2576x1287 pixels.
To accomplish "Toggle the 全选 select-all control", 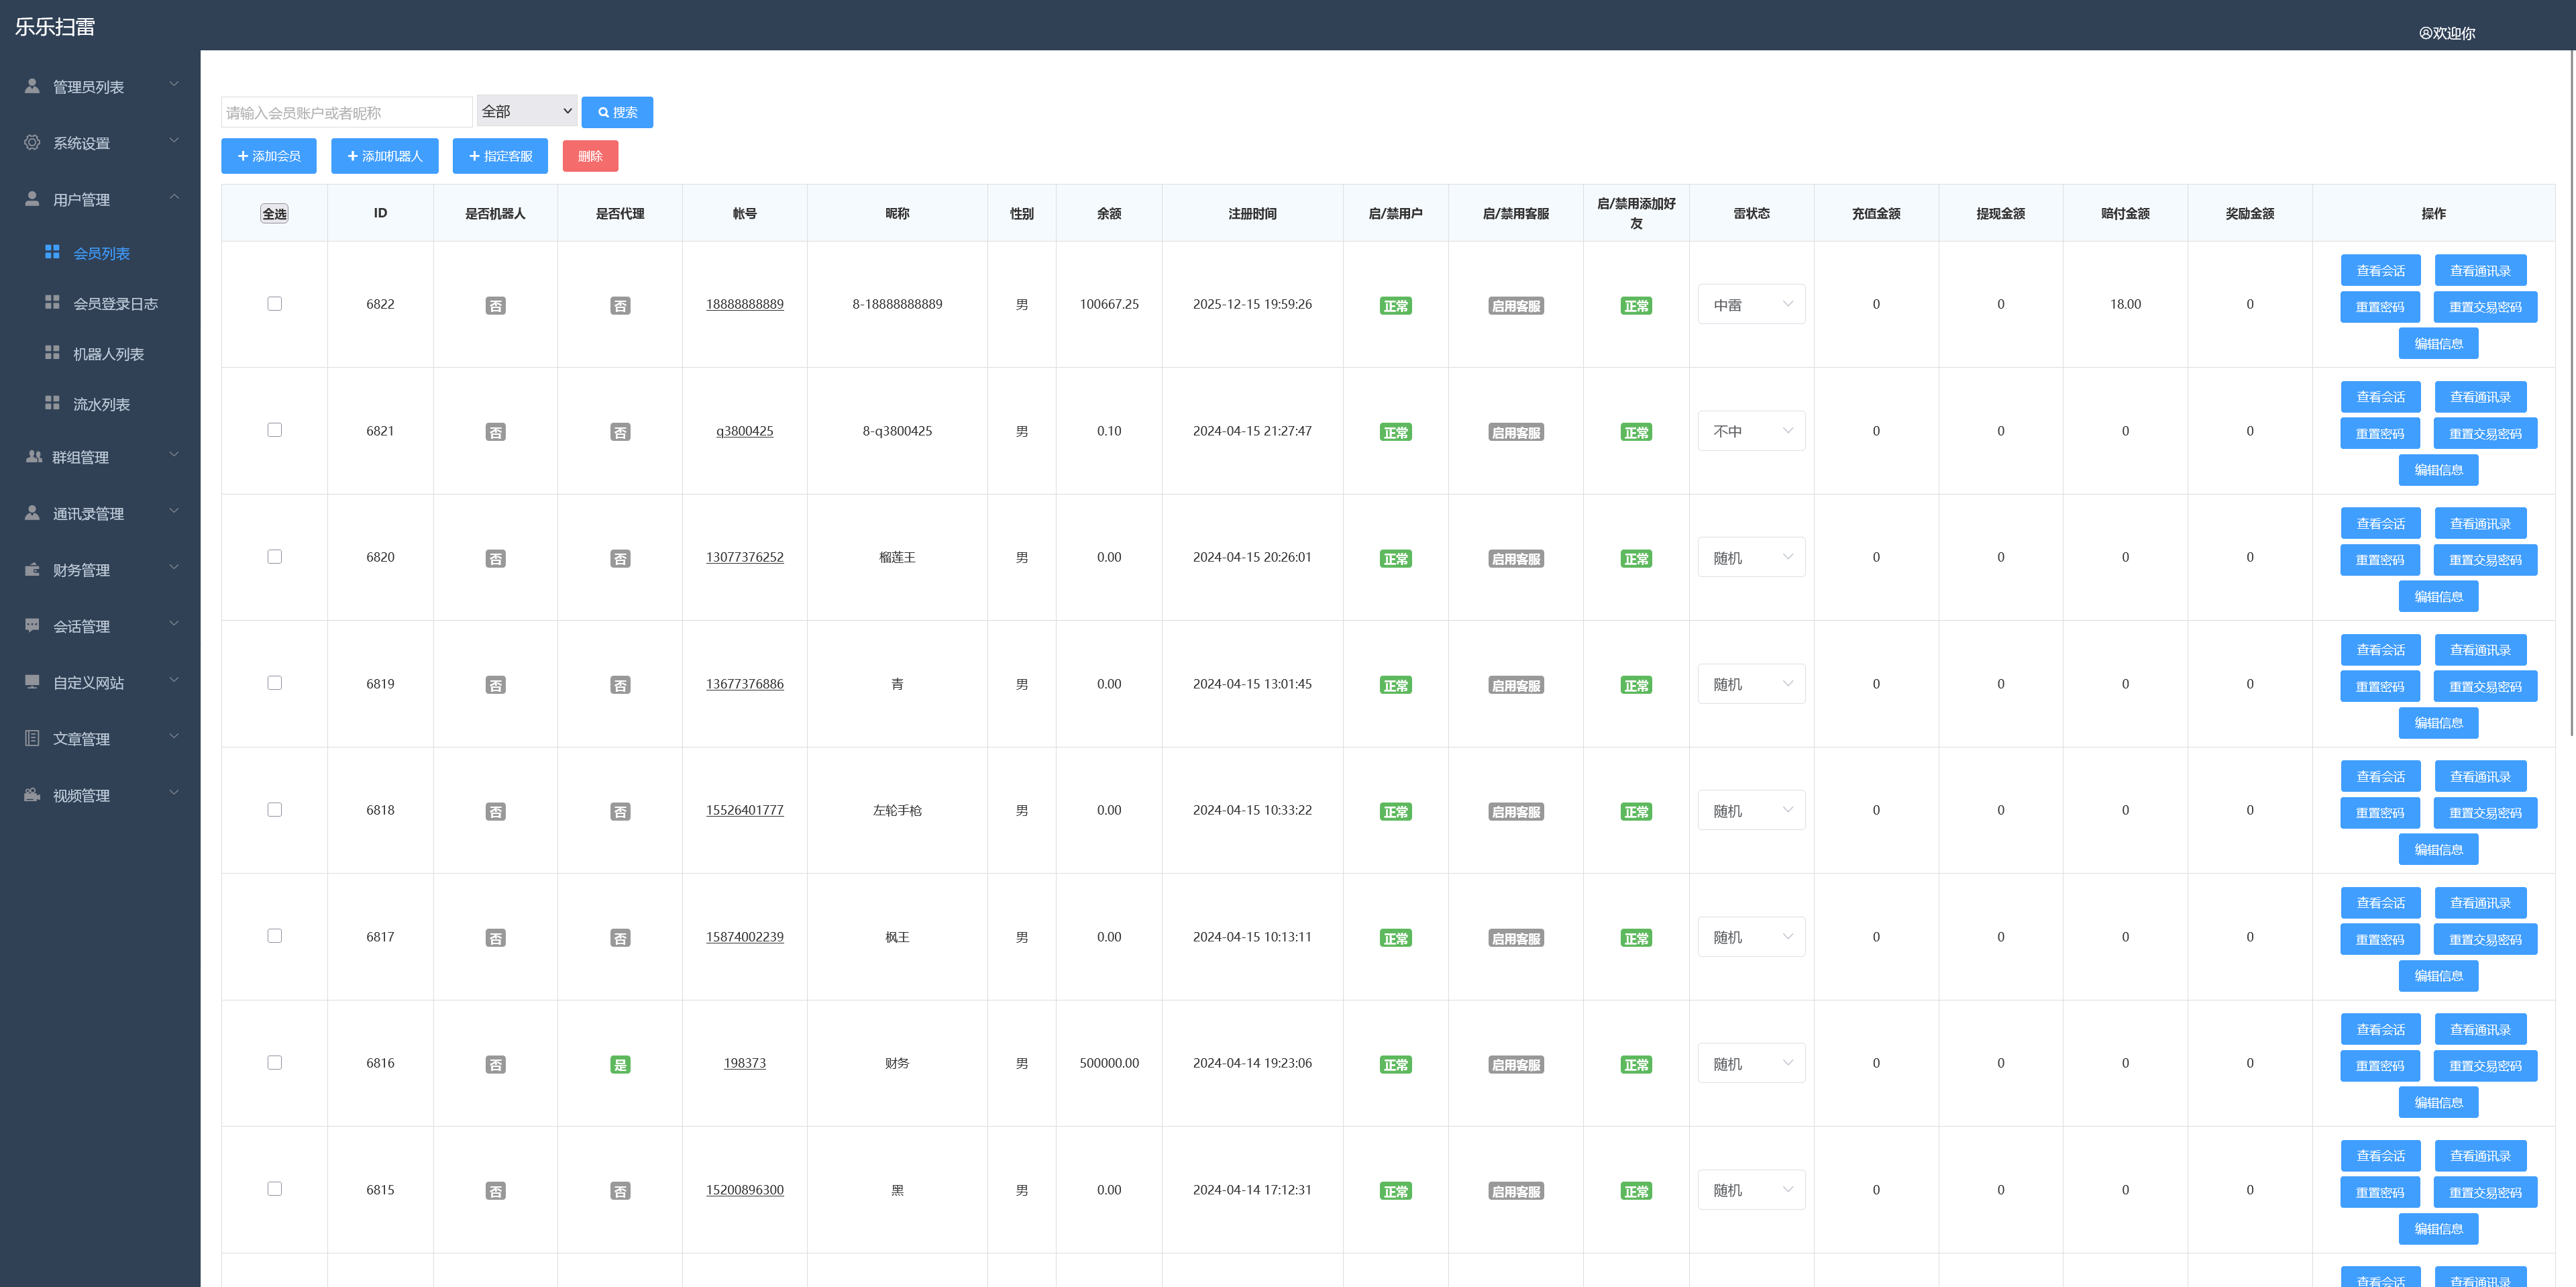I will 274,213.
